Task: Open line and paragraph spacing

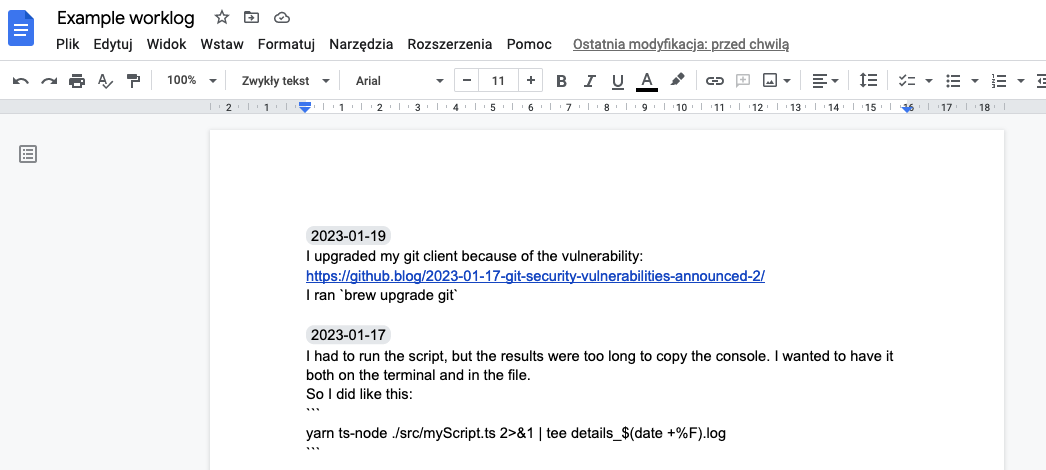Action: (x=867, y=81)
